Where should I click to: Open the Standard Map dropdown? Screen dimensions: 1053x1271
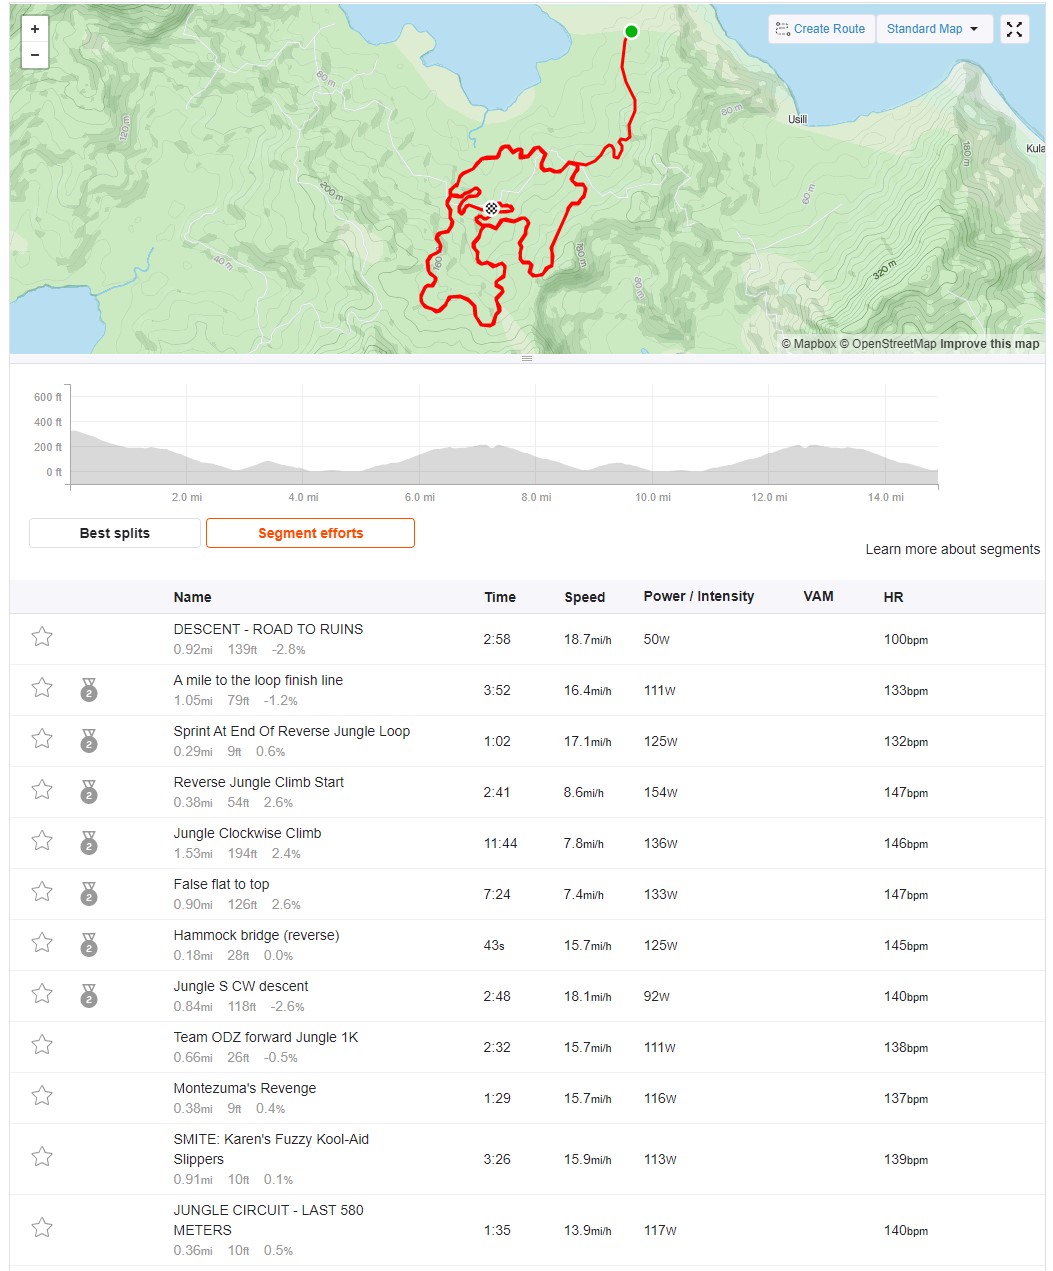934,29
